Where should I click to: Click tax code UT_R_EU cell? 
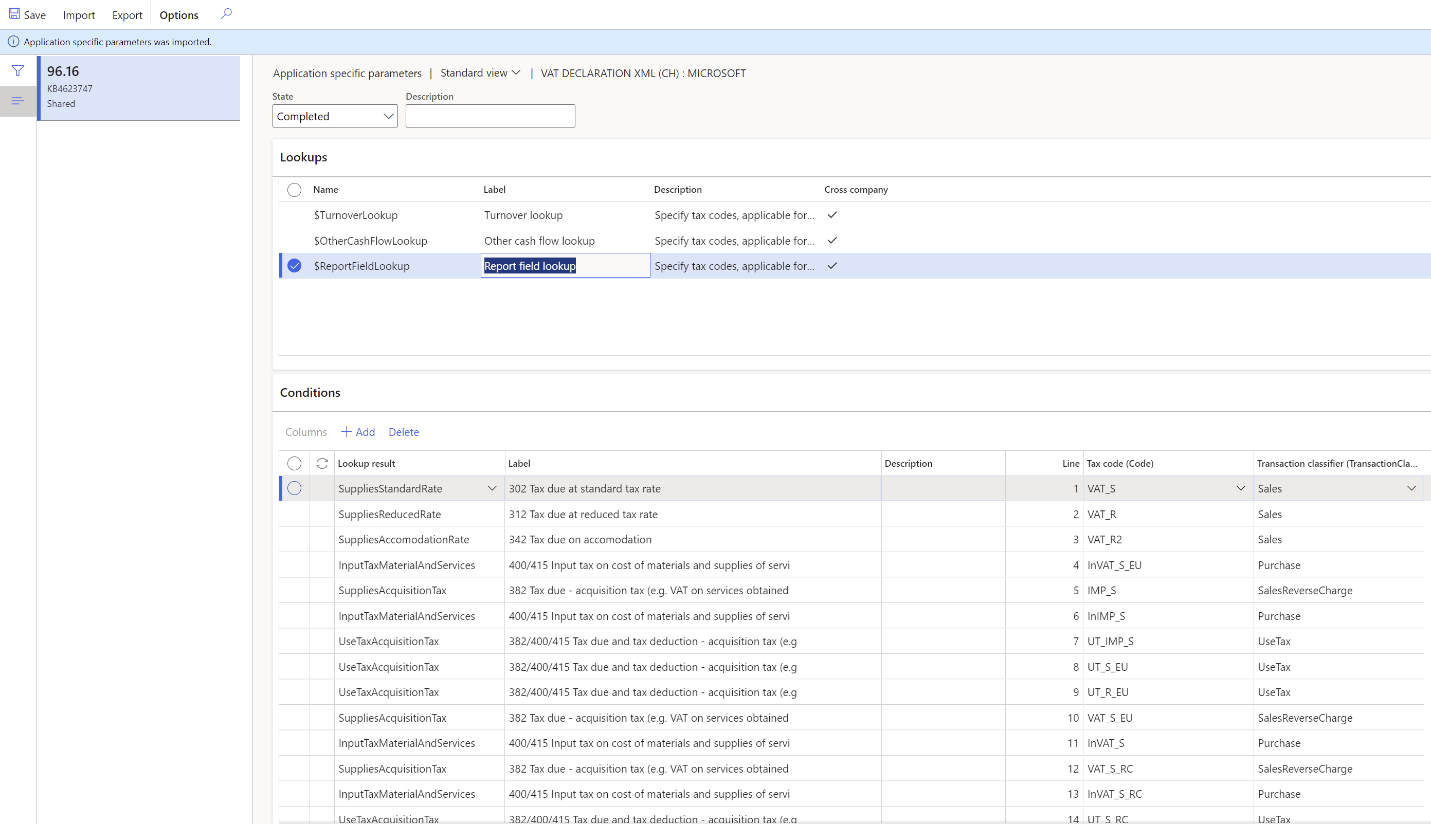click(1168, 692)
